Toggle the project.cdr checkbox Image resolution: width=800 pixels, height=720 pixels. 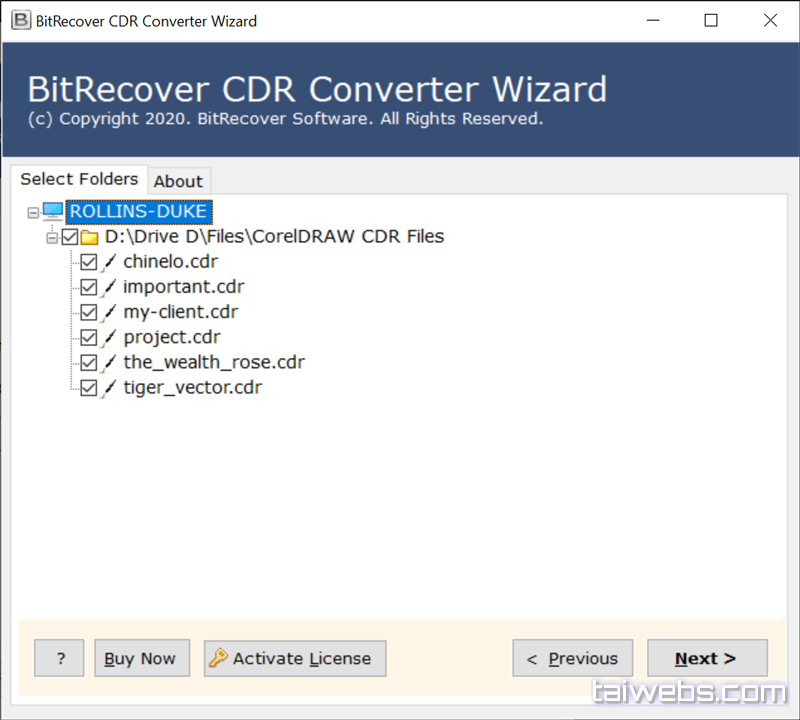click(89, 337)
